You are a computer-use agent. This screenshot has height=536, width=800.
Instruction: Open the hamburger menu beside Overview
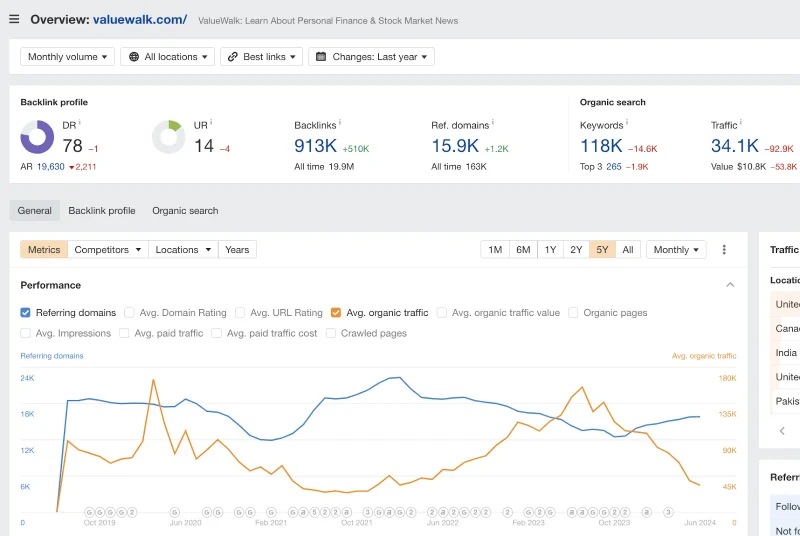[x=14, y=19]
